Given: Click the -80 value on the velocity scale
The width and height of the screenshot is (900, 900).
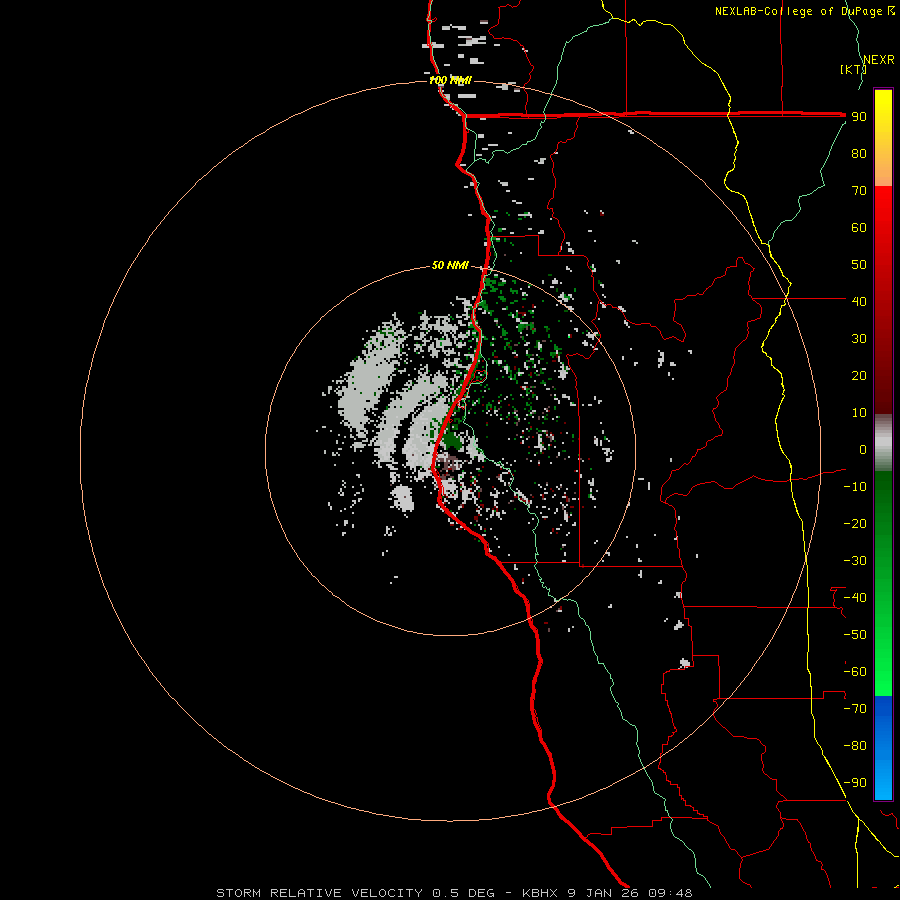Looking at the screenshot, I should (x=855, y=746).
